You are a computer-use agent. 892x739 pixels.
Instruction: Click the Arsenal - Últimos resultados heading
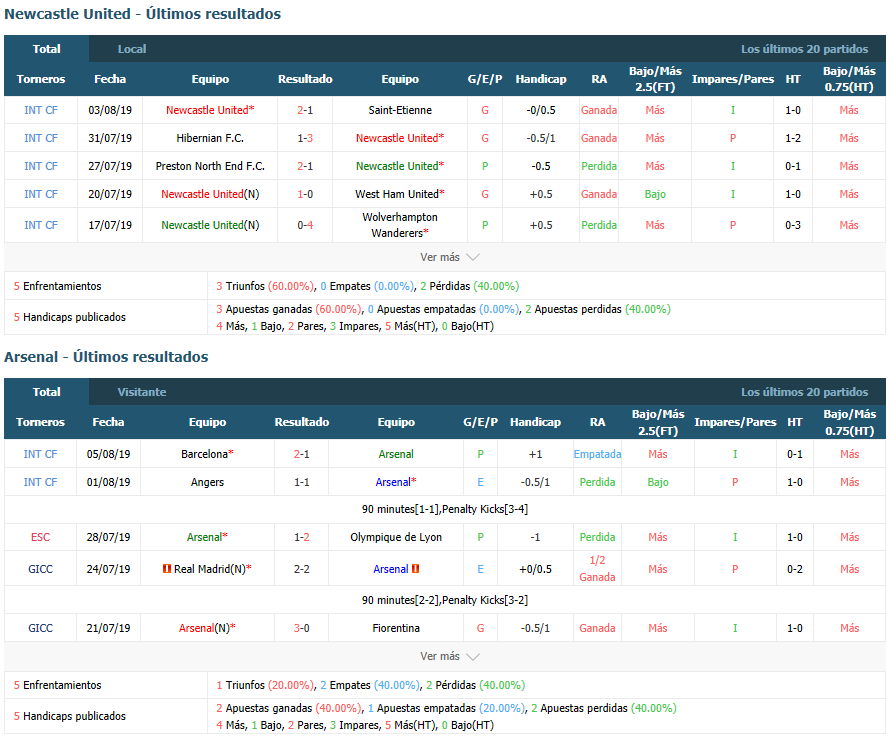[x=106, y=357]
